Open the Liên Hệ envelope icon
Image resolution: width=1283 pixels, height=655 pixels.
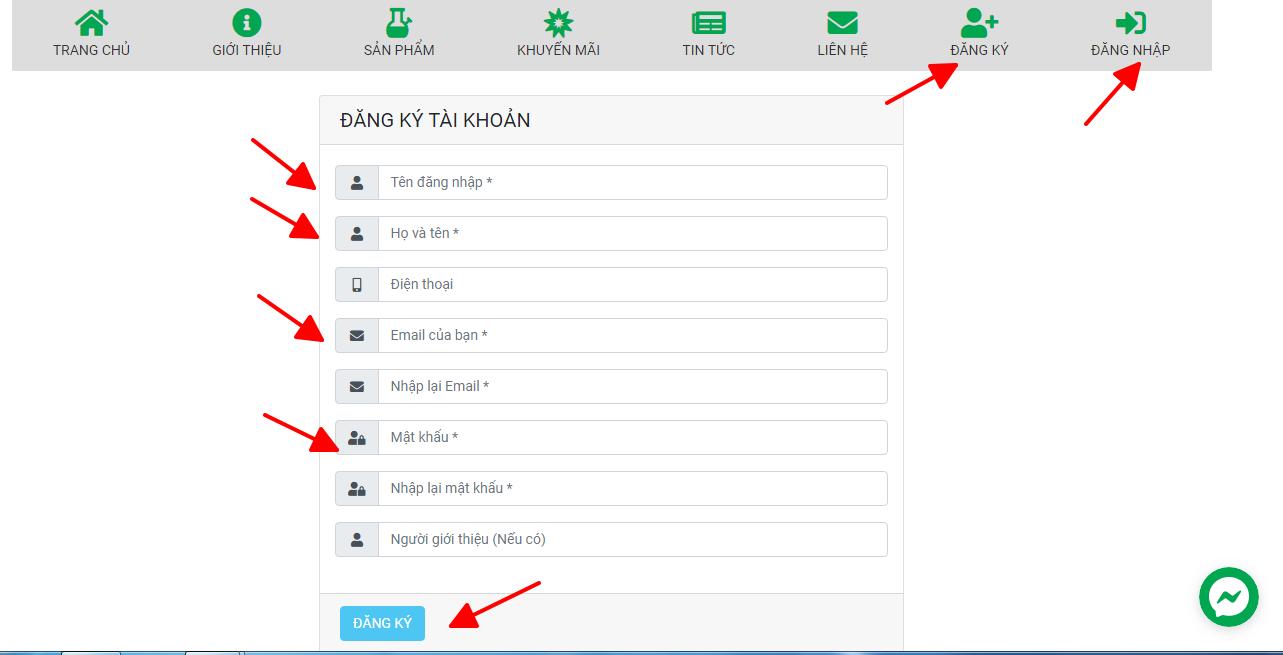pos(842,22)
